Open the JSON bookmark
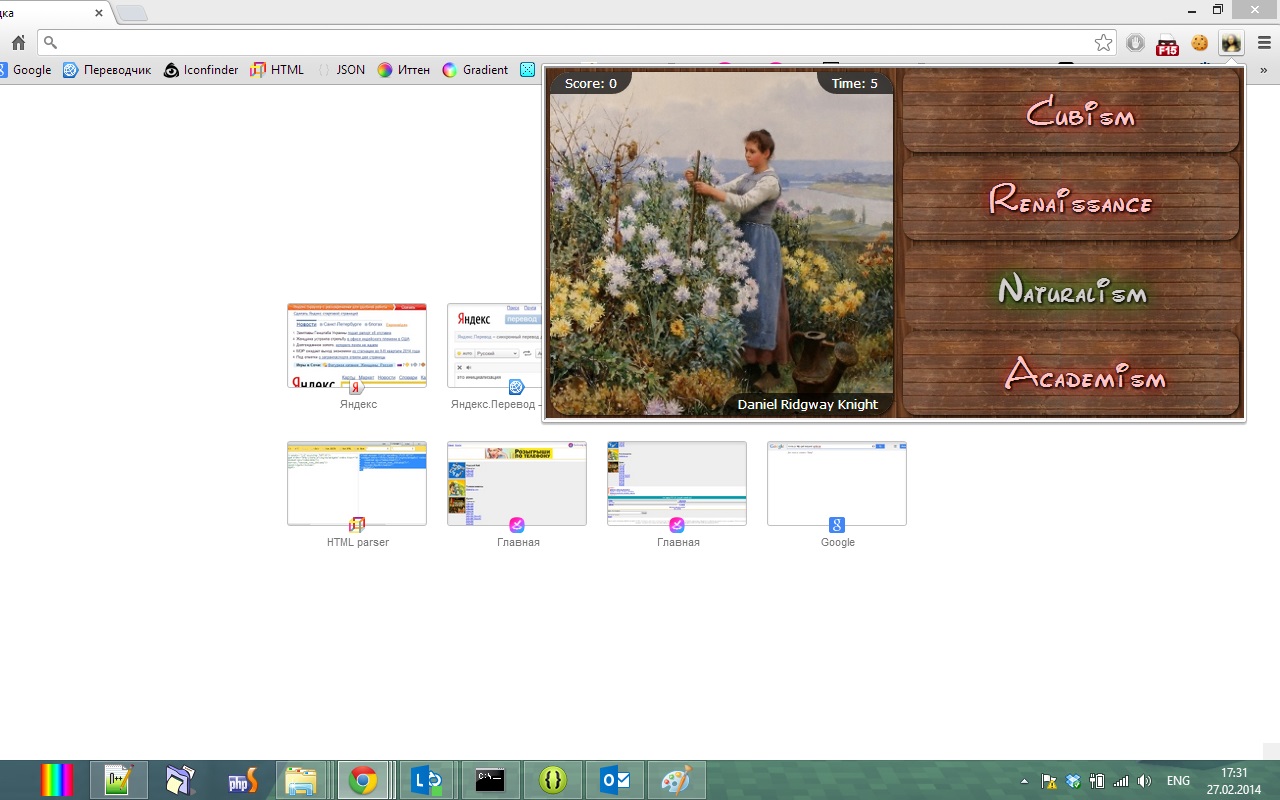 tap(340, 70)
